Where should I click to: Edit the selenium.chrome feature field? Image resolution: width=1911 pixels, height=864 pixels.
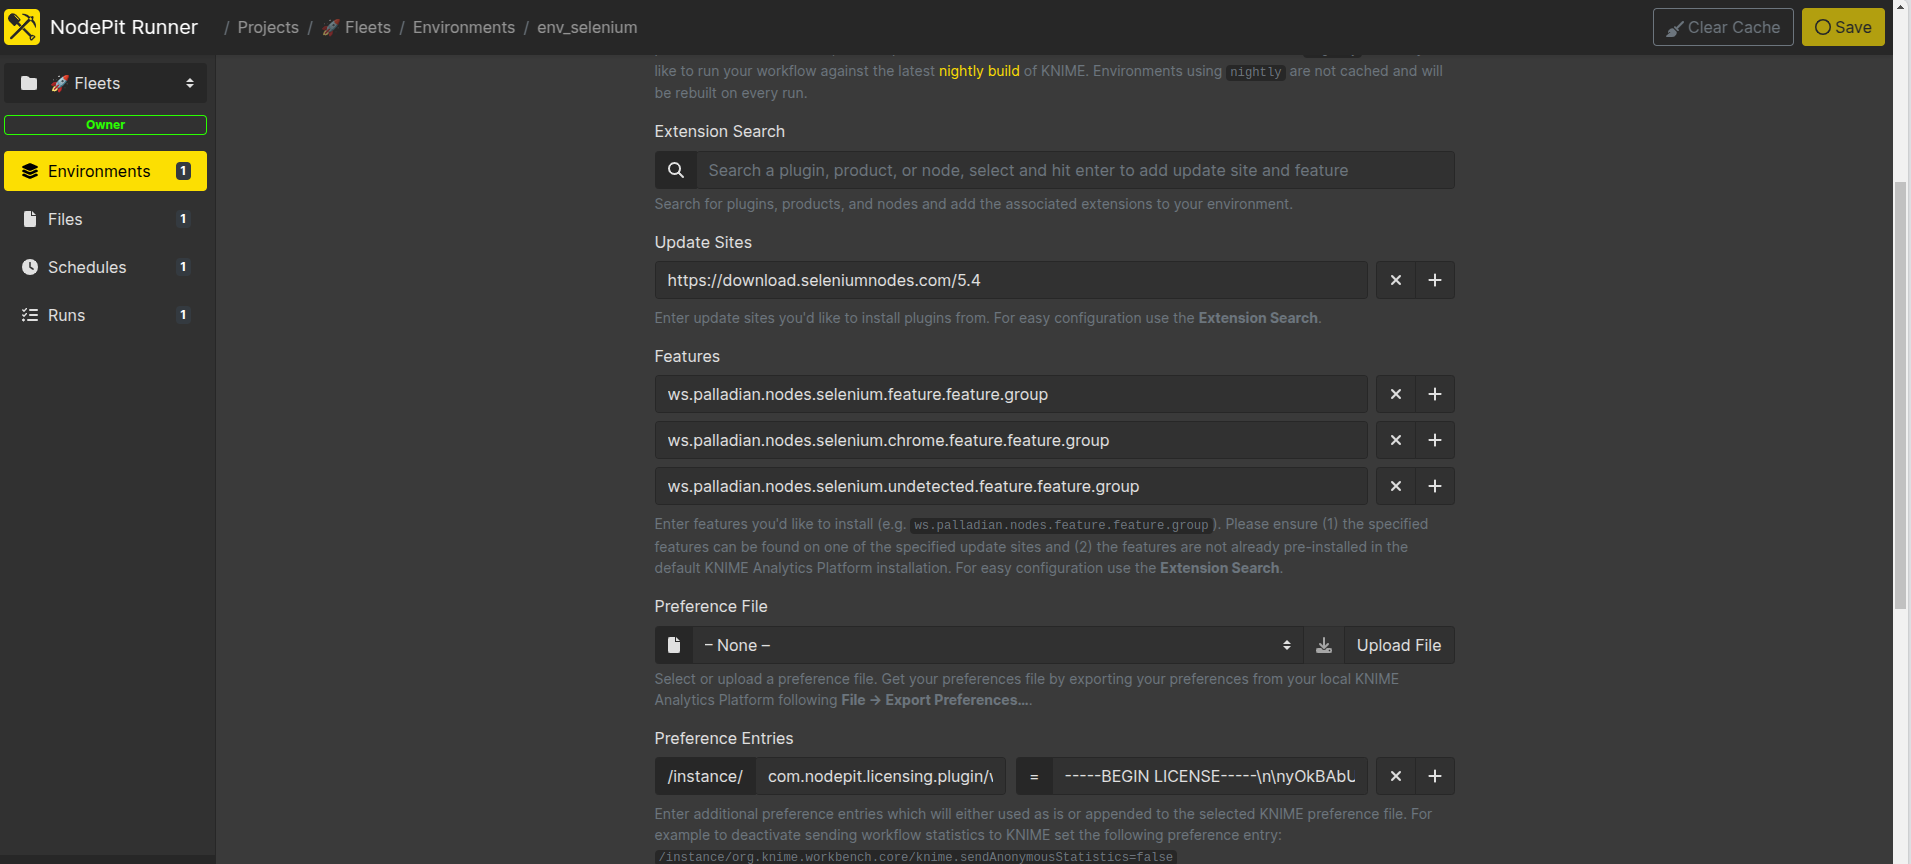click(x=1011, y=440)
